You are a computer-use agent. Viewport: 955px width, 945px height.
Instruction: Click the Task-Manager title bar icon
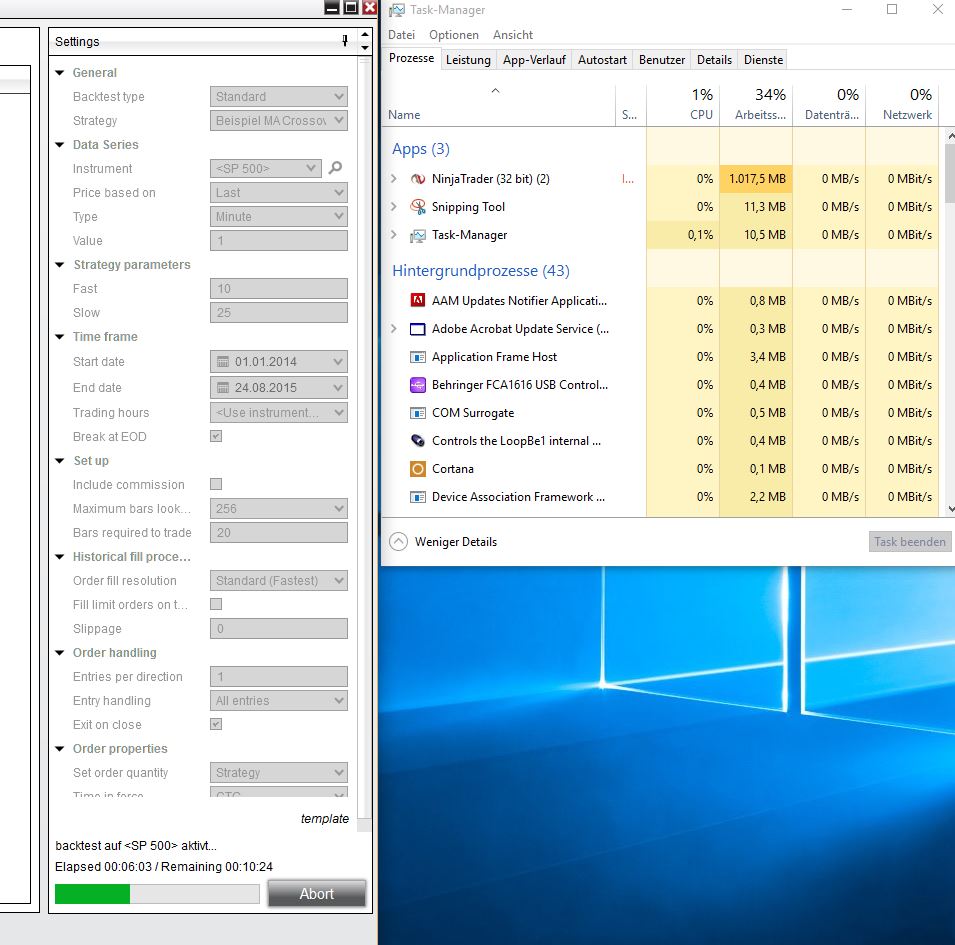tap(397, 10)
